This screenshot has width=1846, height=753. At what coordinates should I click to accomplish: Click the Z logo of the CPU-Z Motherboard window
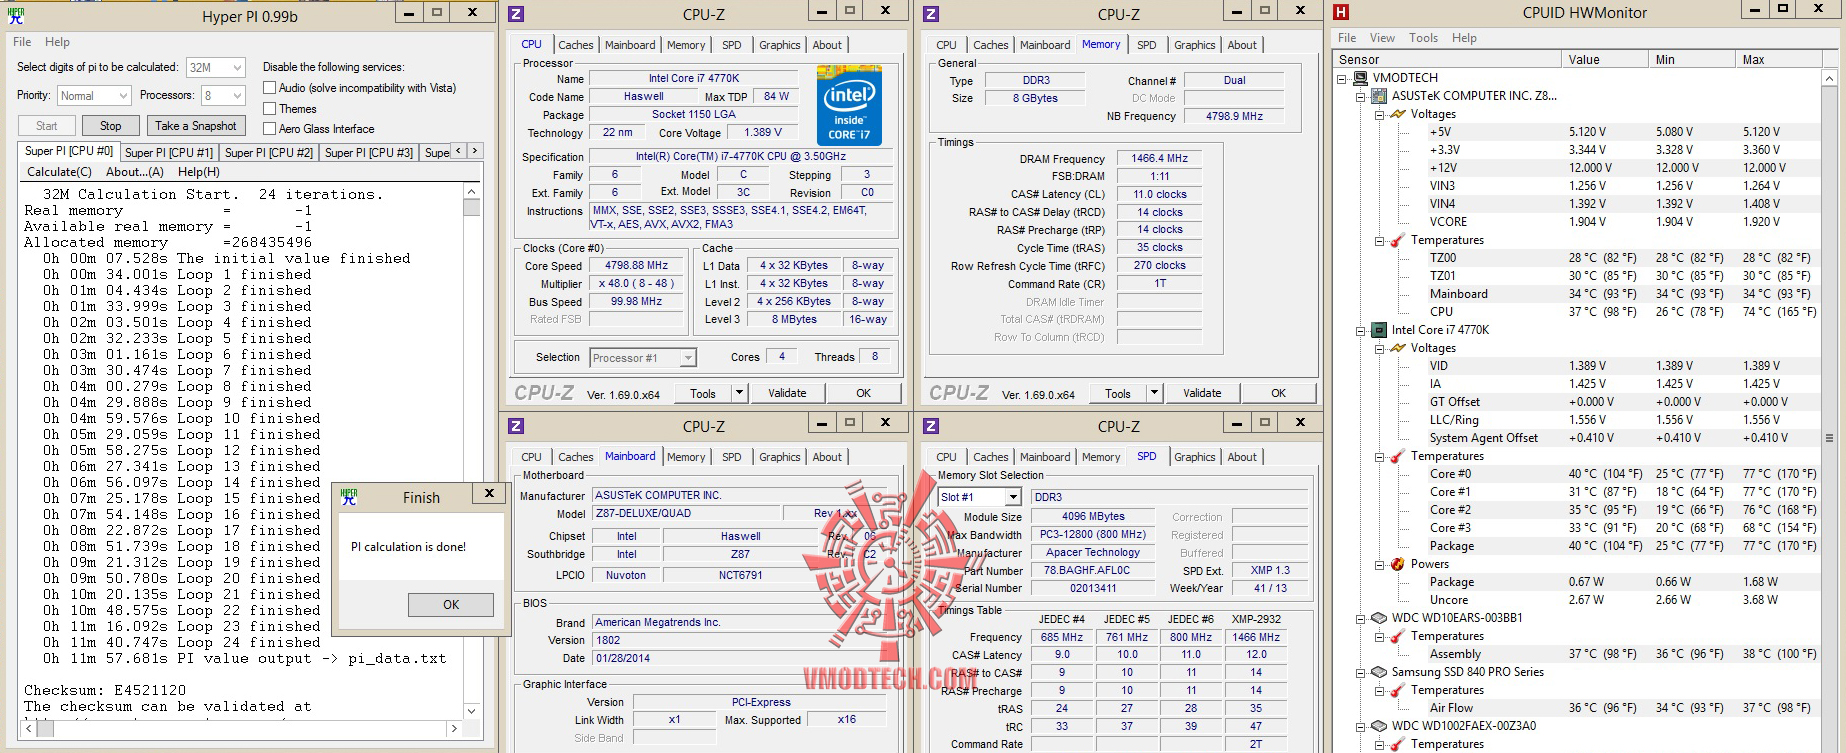[516, 425]
